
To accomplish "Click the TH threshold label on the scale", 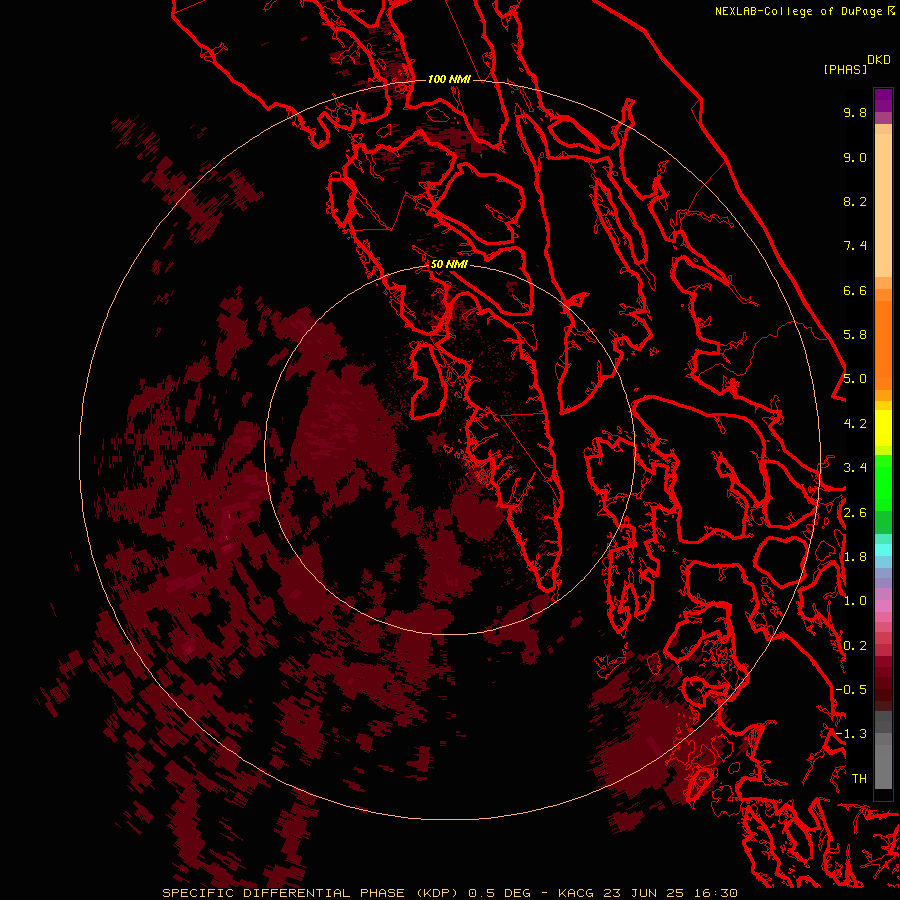I will [x=859, y=779].
